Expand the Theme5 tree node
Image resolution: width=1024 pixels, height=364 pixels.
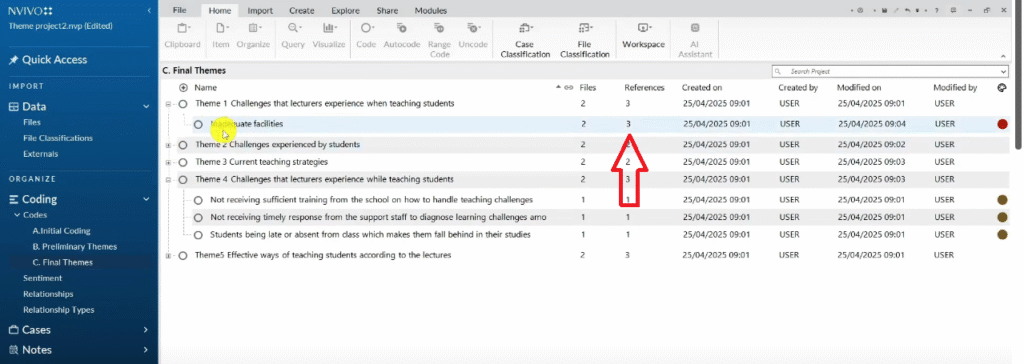(x=168, y=256)
